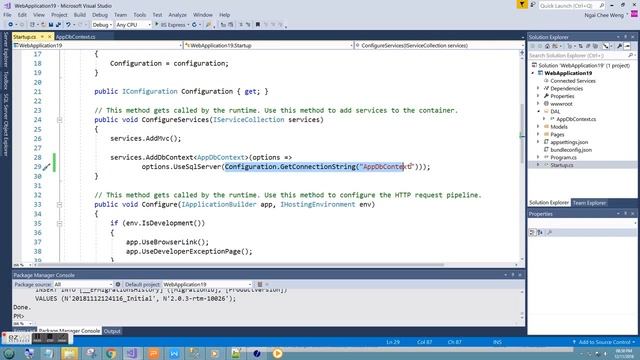The image size is (640, 360).
Task: Click stop command icon in Package Manager Console
Action: (260, 284)
